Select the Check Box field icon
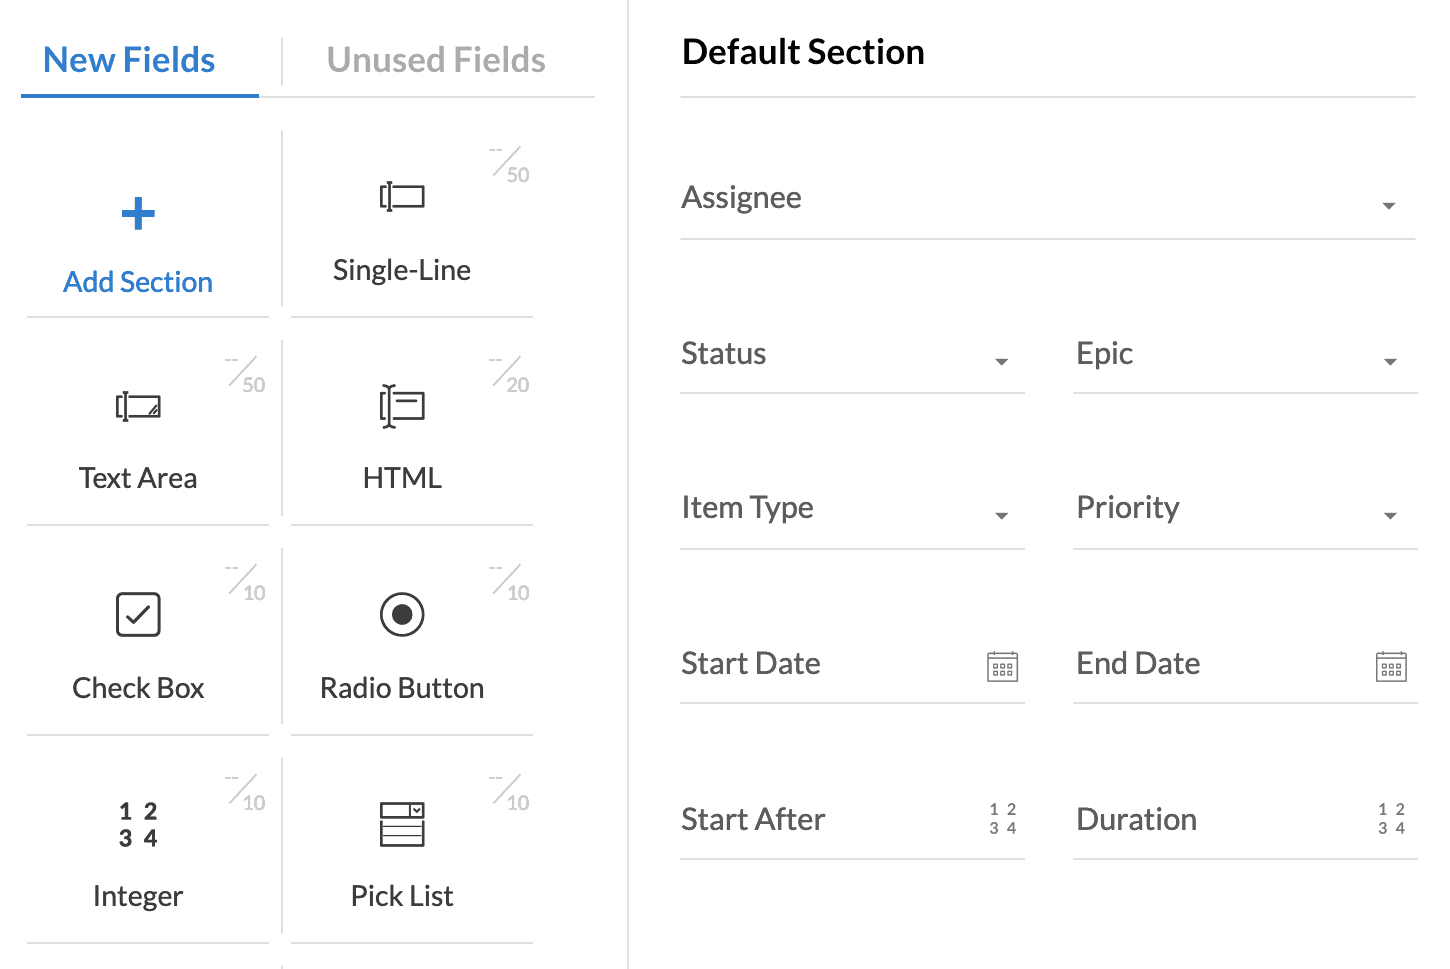Screen dimensions: 1450x969 click(138, 614)
